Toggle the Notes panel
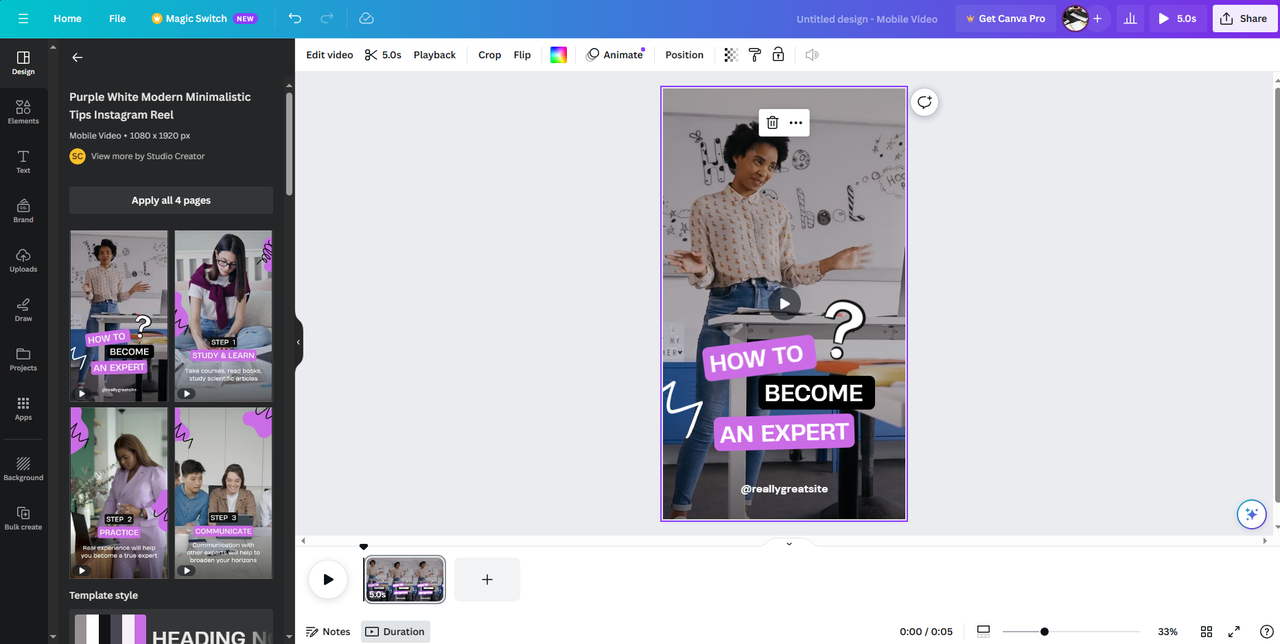1280x644 pixels. 328,632
